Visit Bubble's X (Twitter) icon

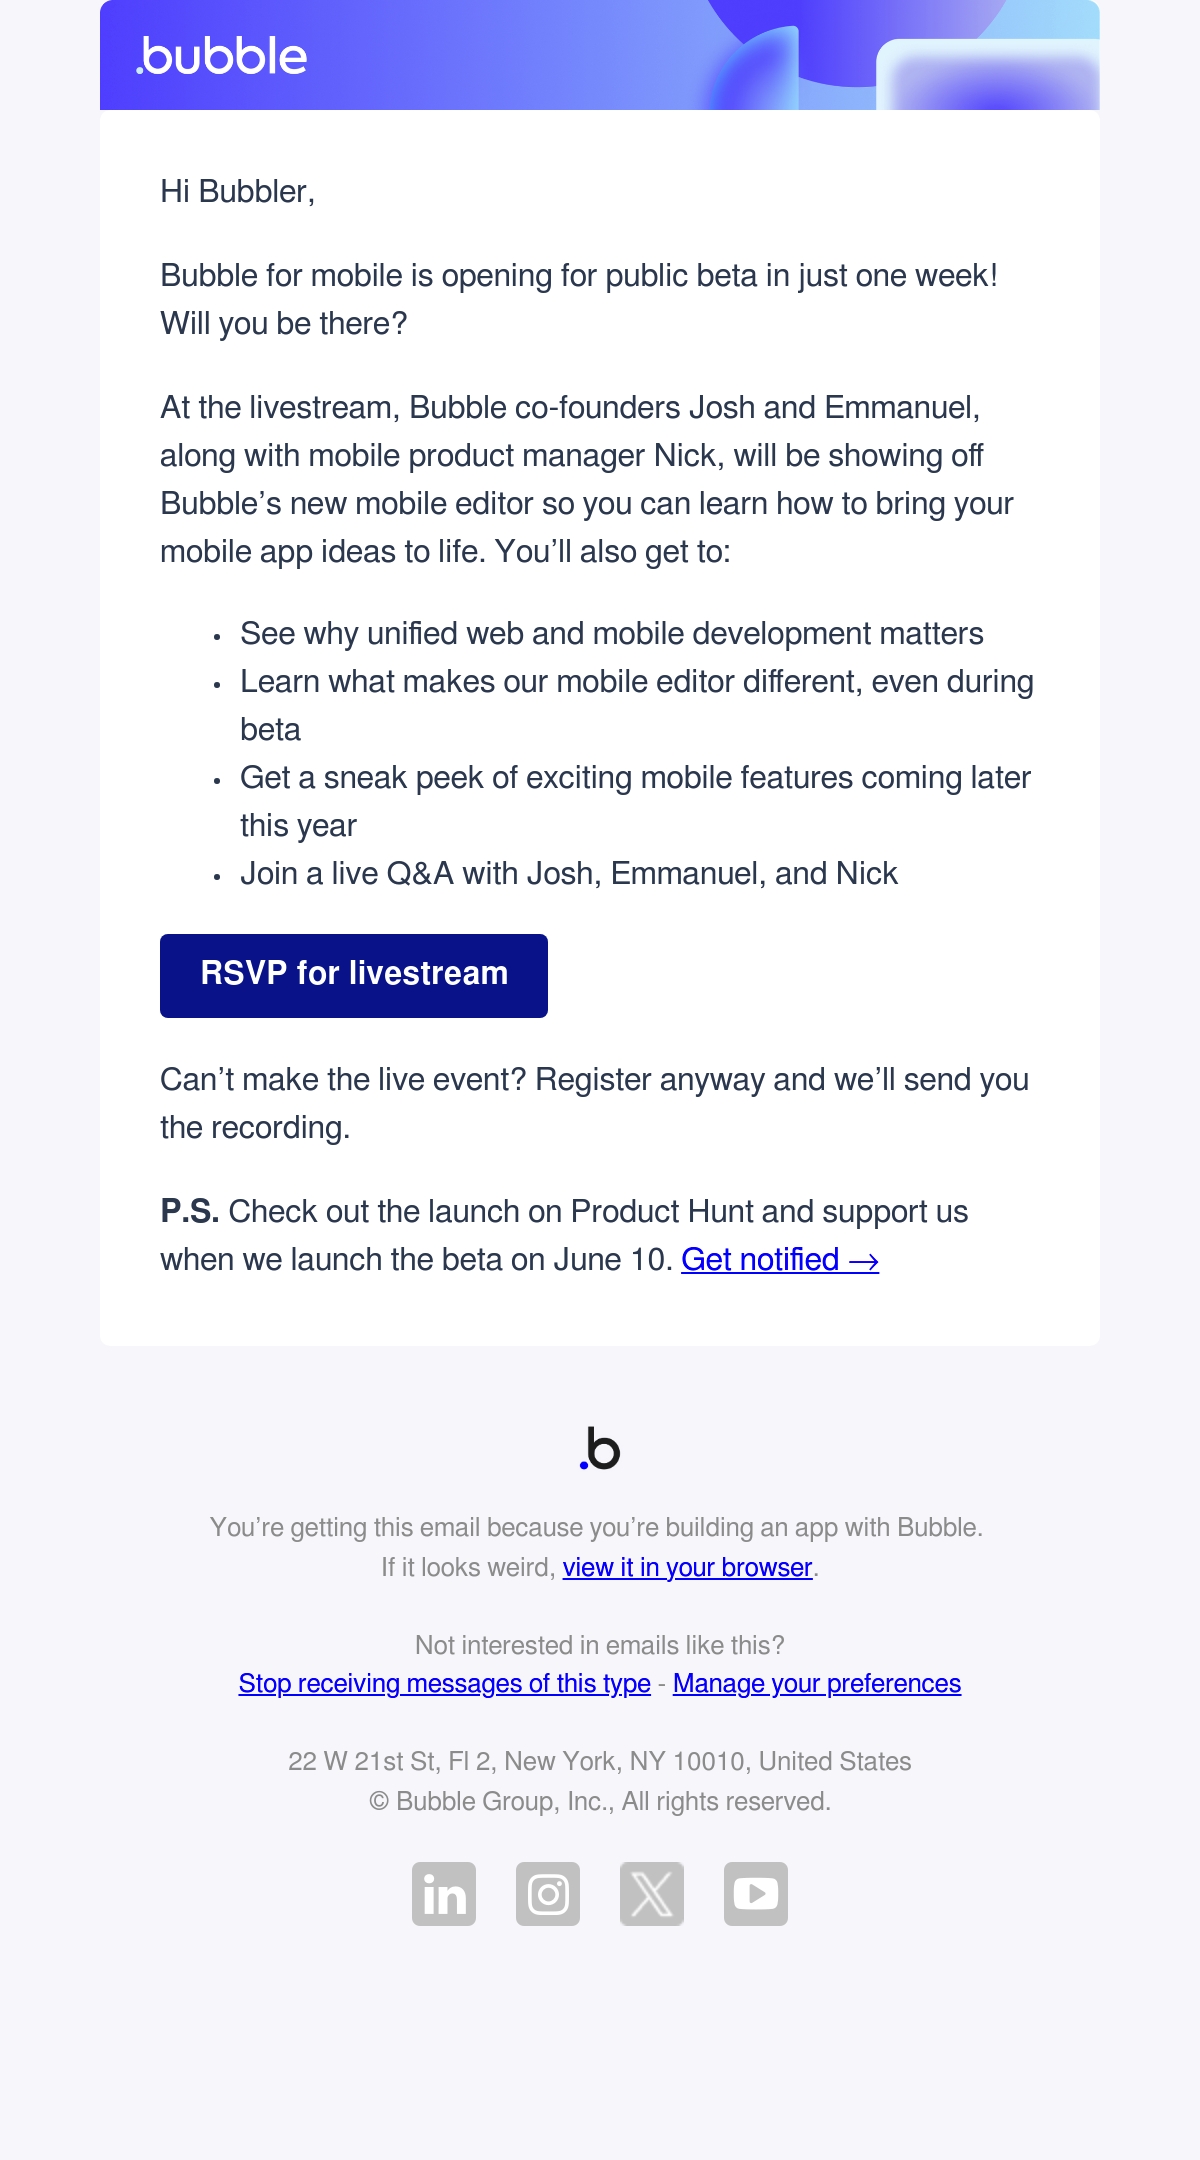[652, 1894]
